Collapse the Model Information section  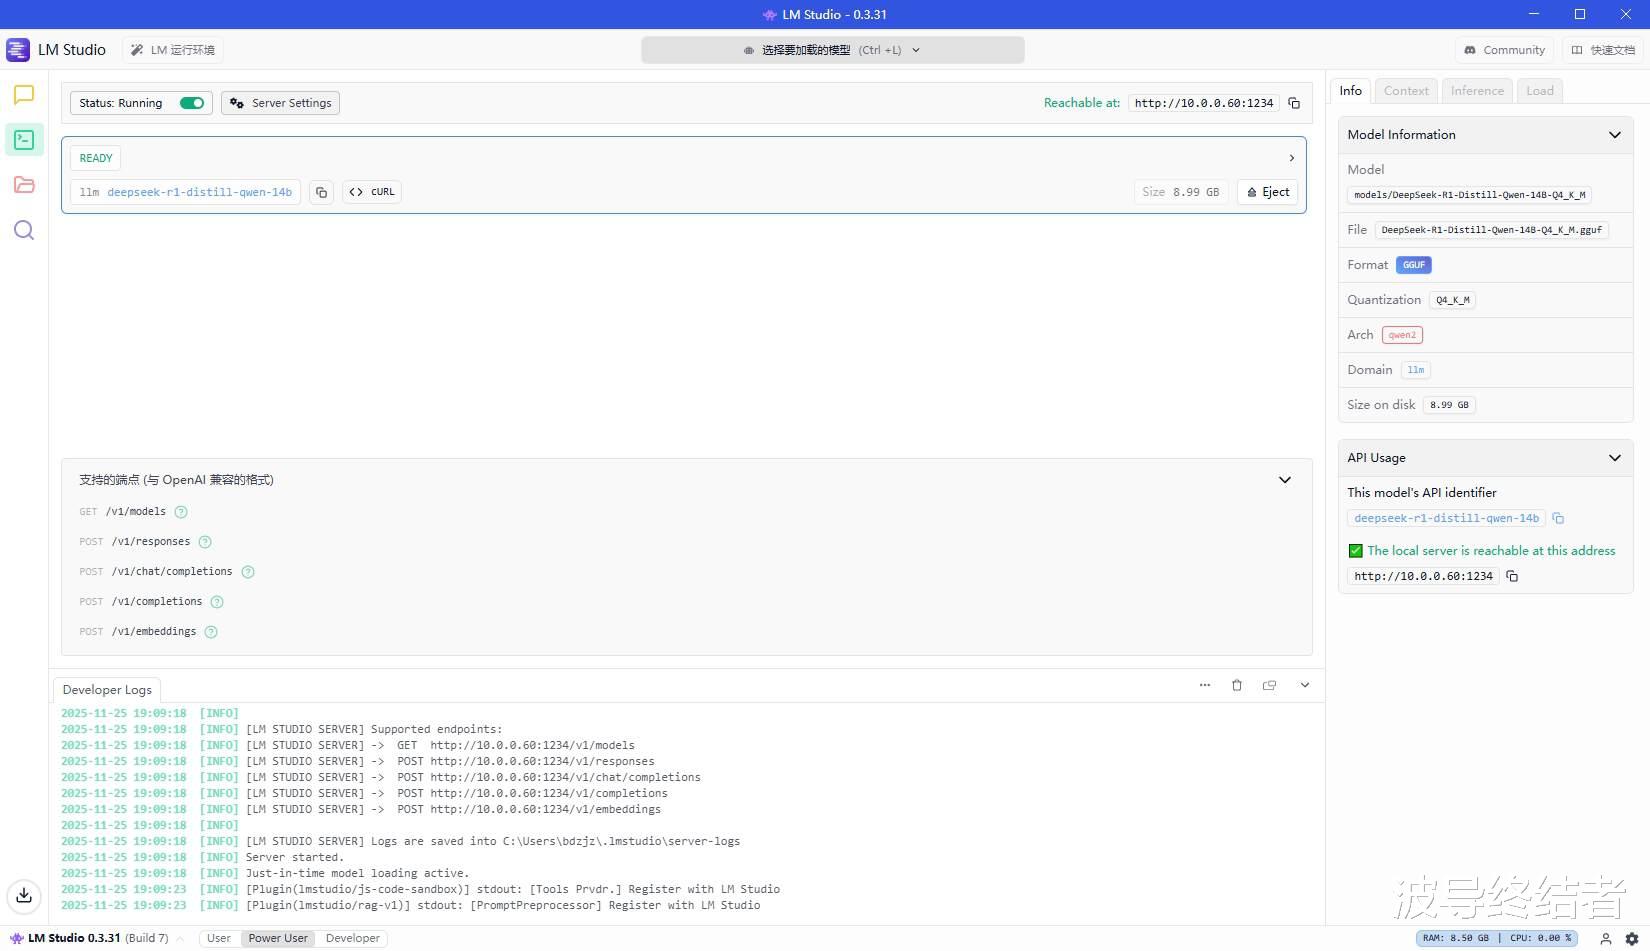(x=1615, y=135)
